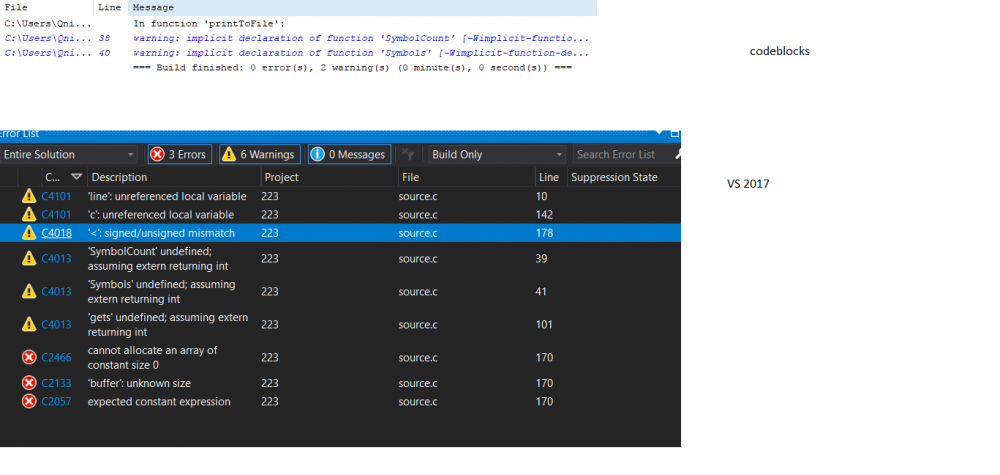Click the Search Error List field
The image size is (1000, 475).
click(x=620, y=154)
